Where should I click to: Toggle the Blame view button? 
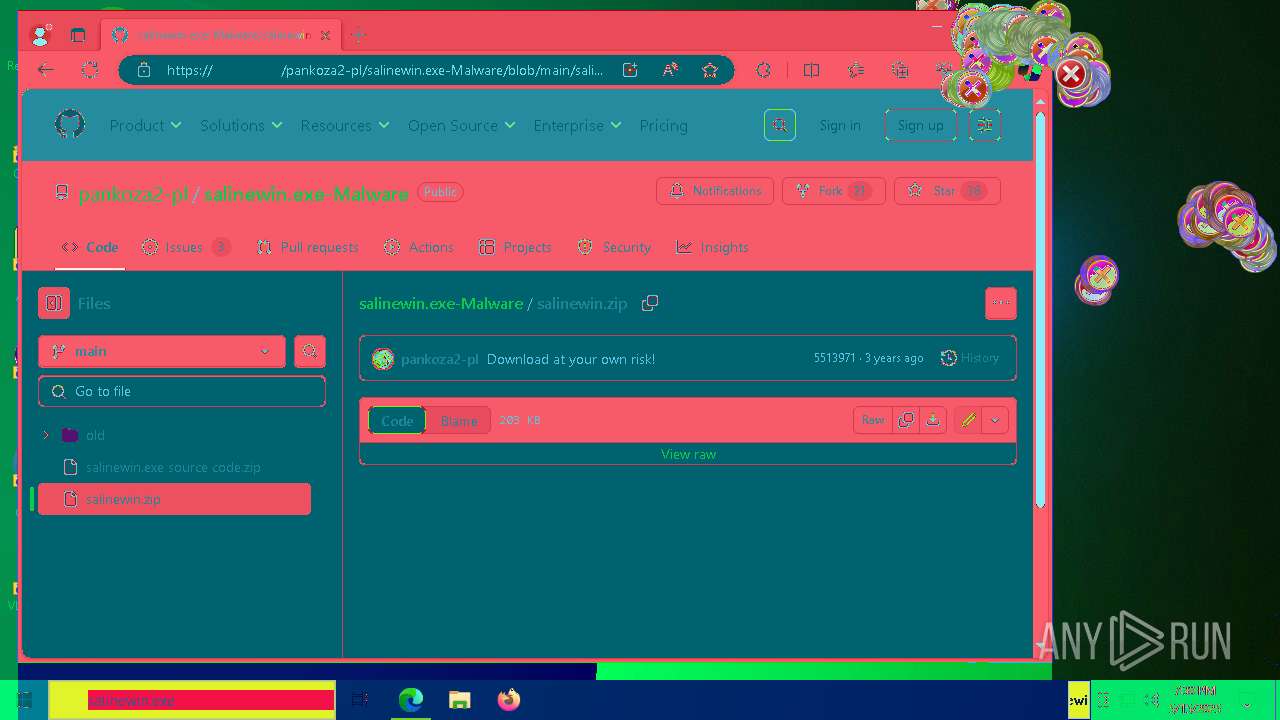(459, 421)
